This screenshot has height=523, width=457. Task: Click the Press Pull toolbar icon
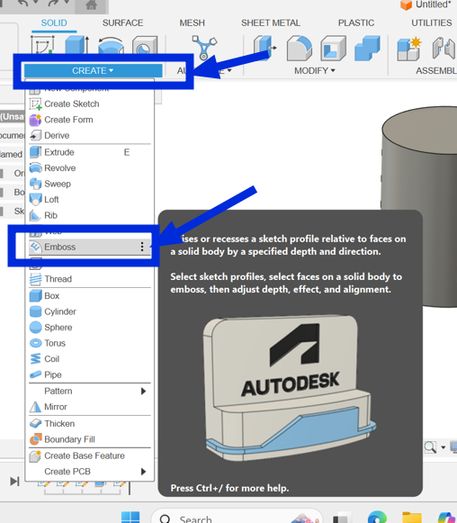coord(265,47)
